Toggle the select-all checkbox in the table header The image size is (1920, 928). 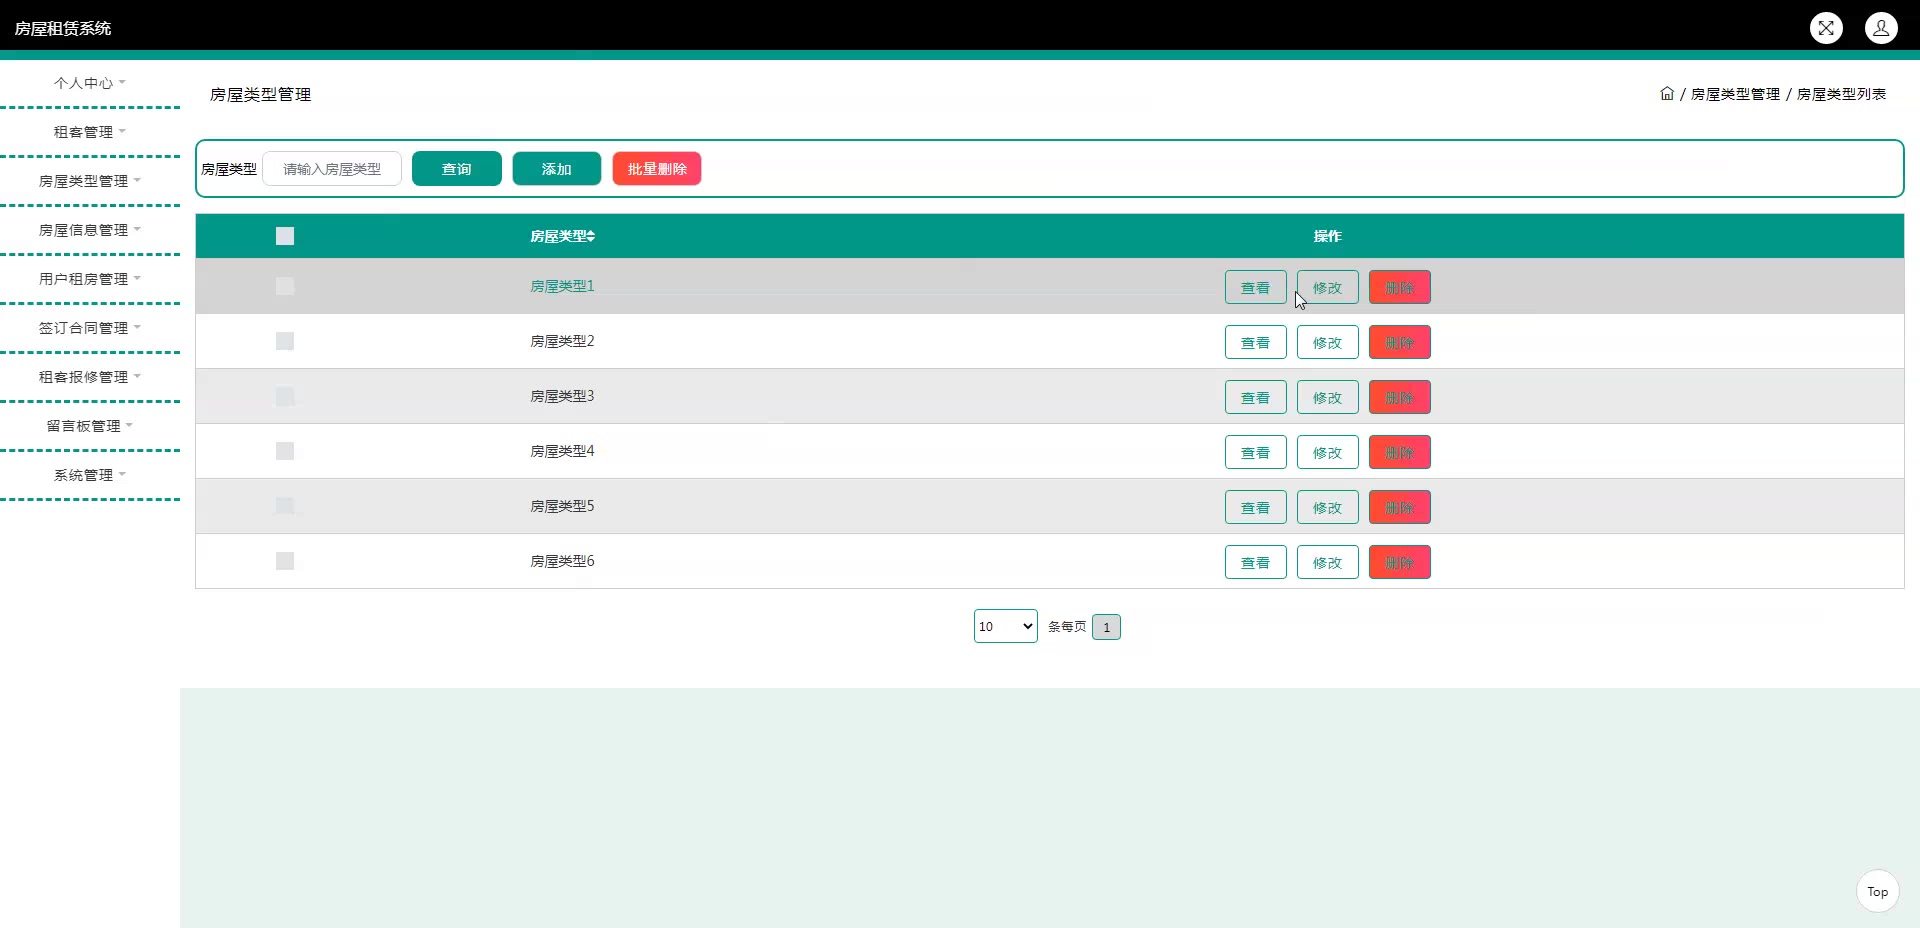point(285,236)
